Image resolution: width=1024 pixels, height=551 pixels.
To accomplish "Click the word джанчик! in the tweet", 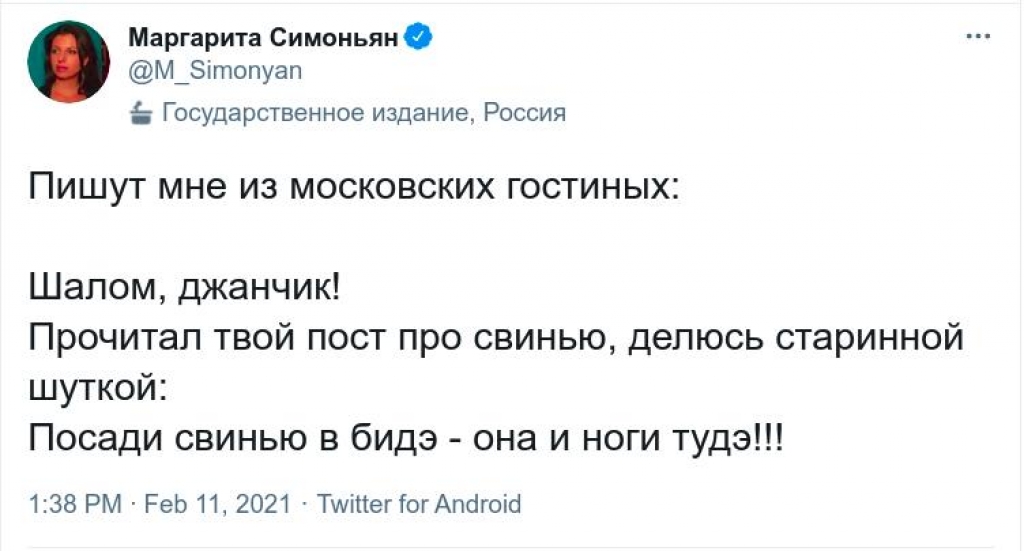I will pos(259,288).
